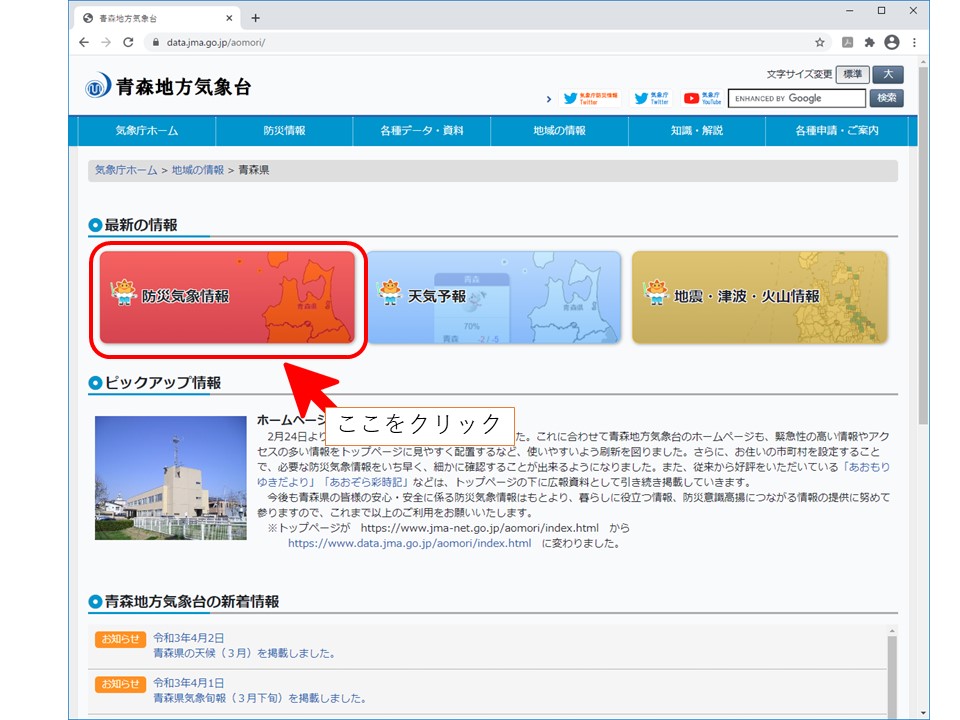Click 気象庁ホーム breadcrumb link
Viewport: 960px width, 720px height.
point(126,170)
